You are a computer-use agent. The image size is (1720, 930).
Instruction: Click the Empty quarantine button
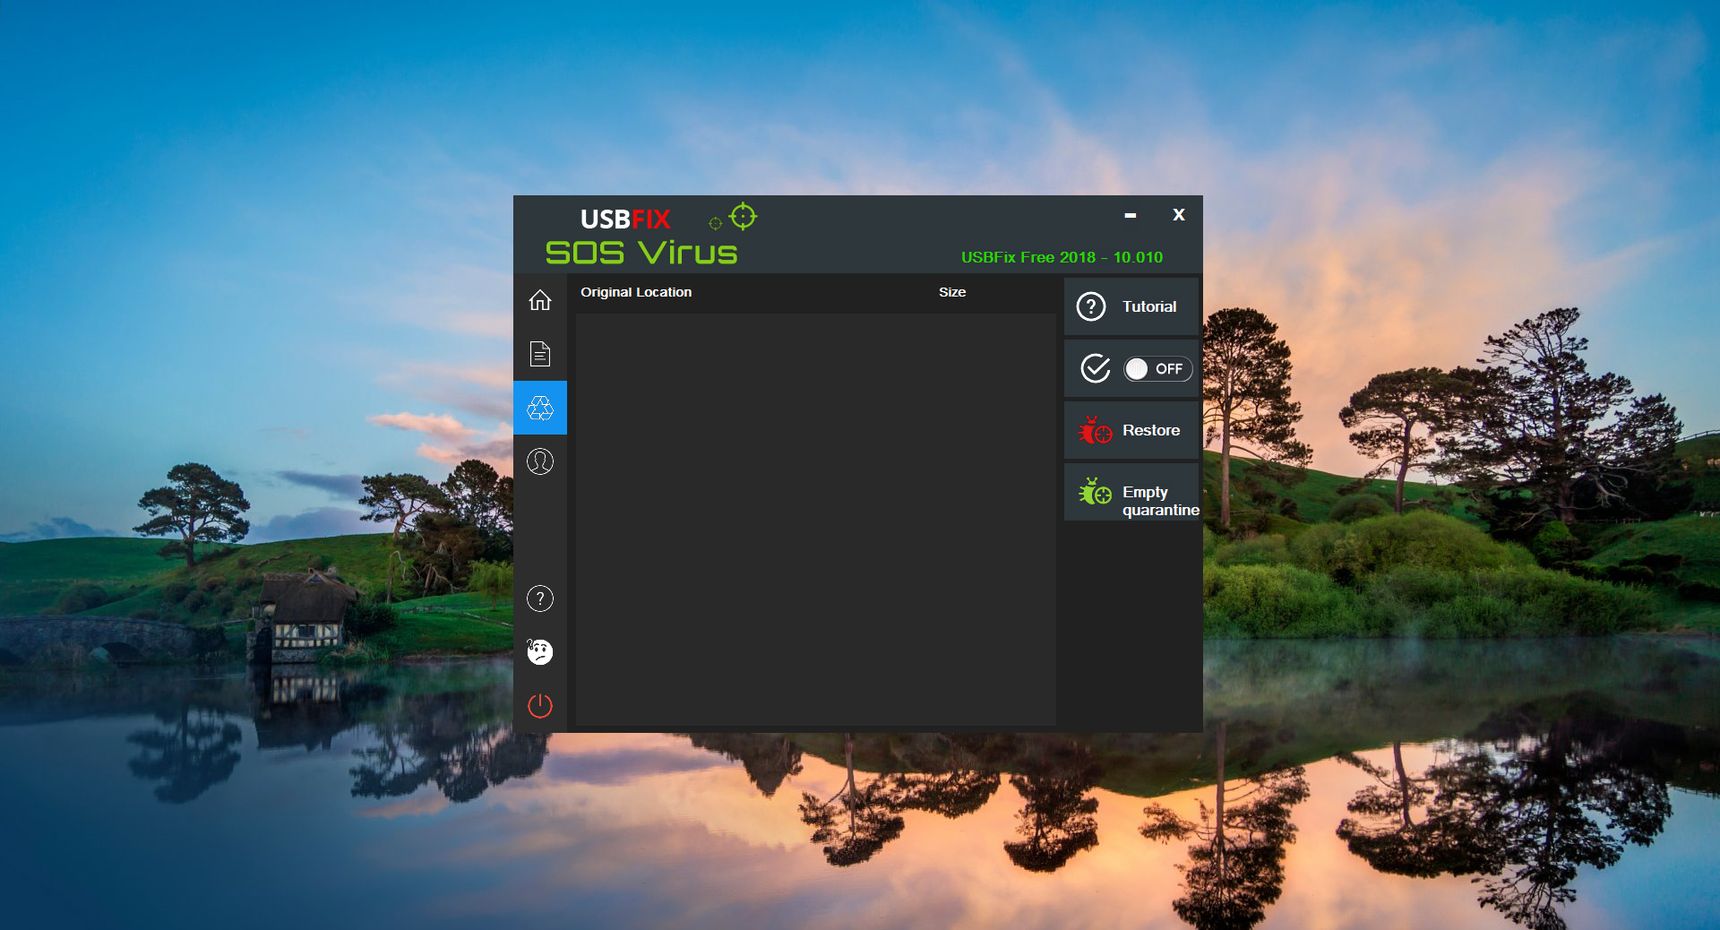coord(1131,492)
